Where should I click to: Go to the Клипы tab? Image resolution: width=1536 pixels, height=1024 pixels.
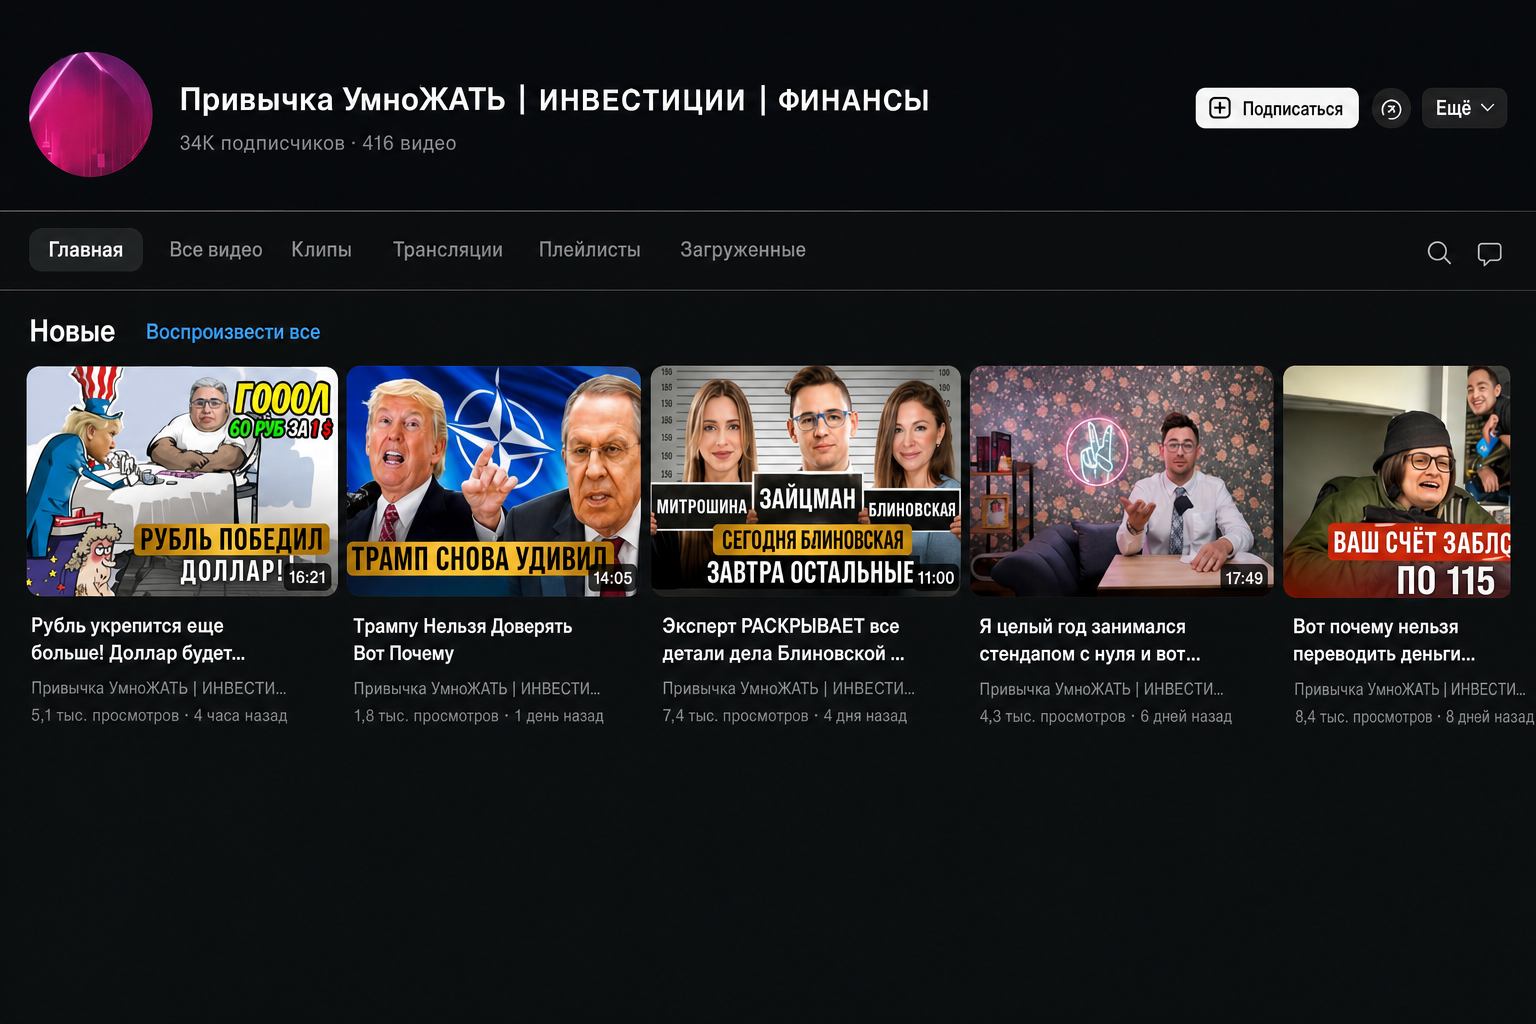[x=321, y=250]
